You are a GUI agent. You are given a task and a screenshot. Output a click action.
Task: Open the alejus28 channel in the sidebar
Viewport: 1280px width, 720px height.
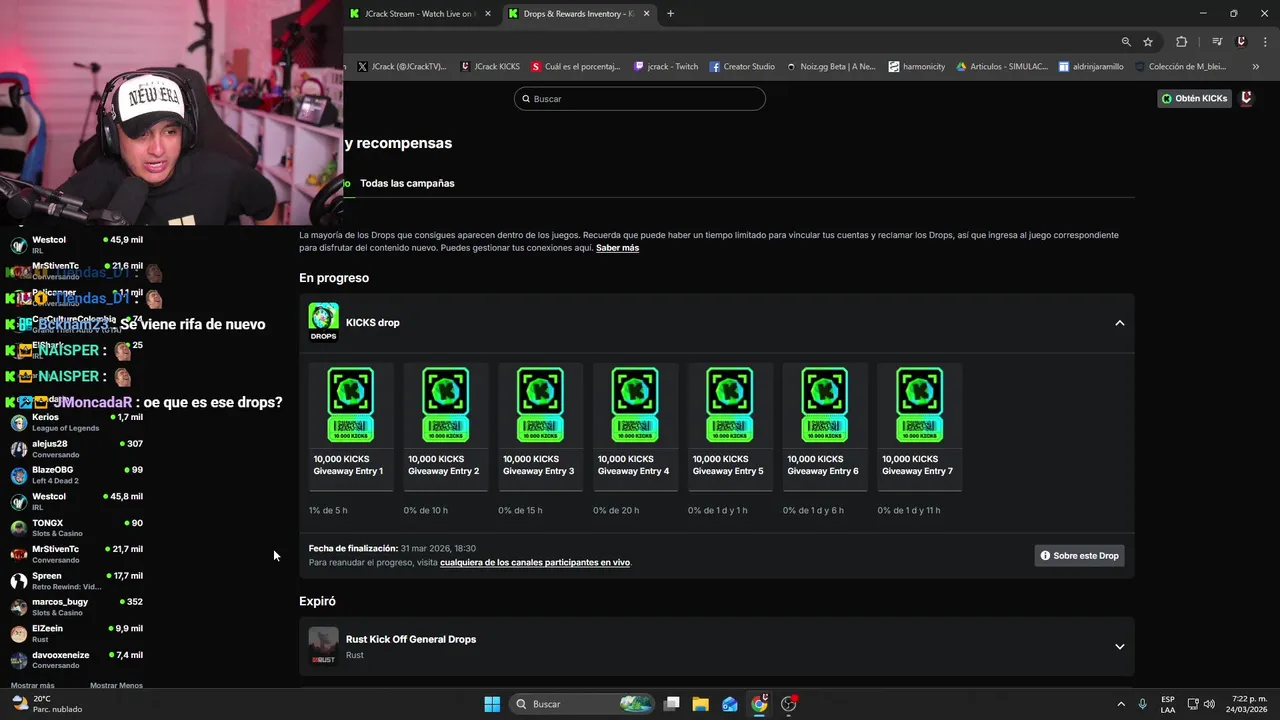(x=77, y=449)
